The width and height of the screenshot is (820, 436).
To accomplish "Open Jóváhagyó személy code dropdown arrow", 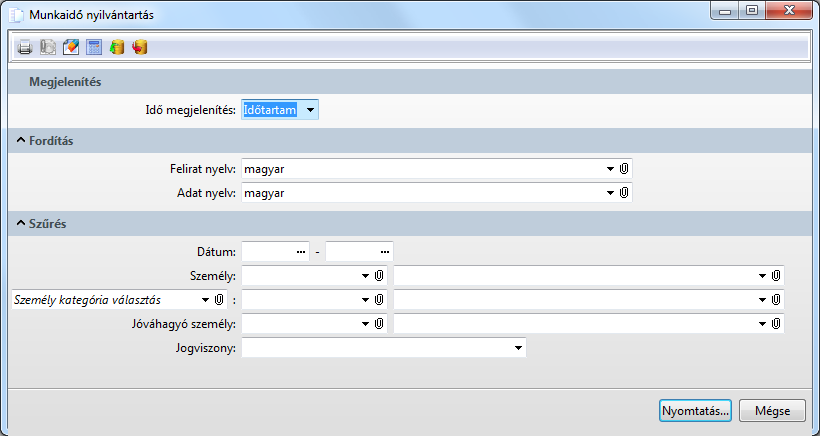I will 366,324.
